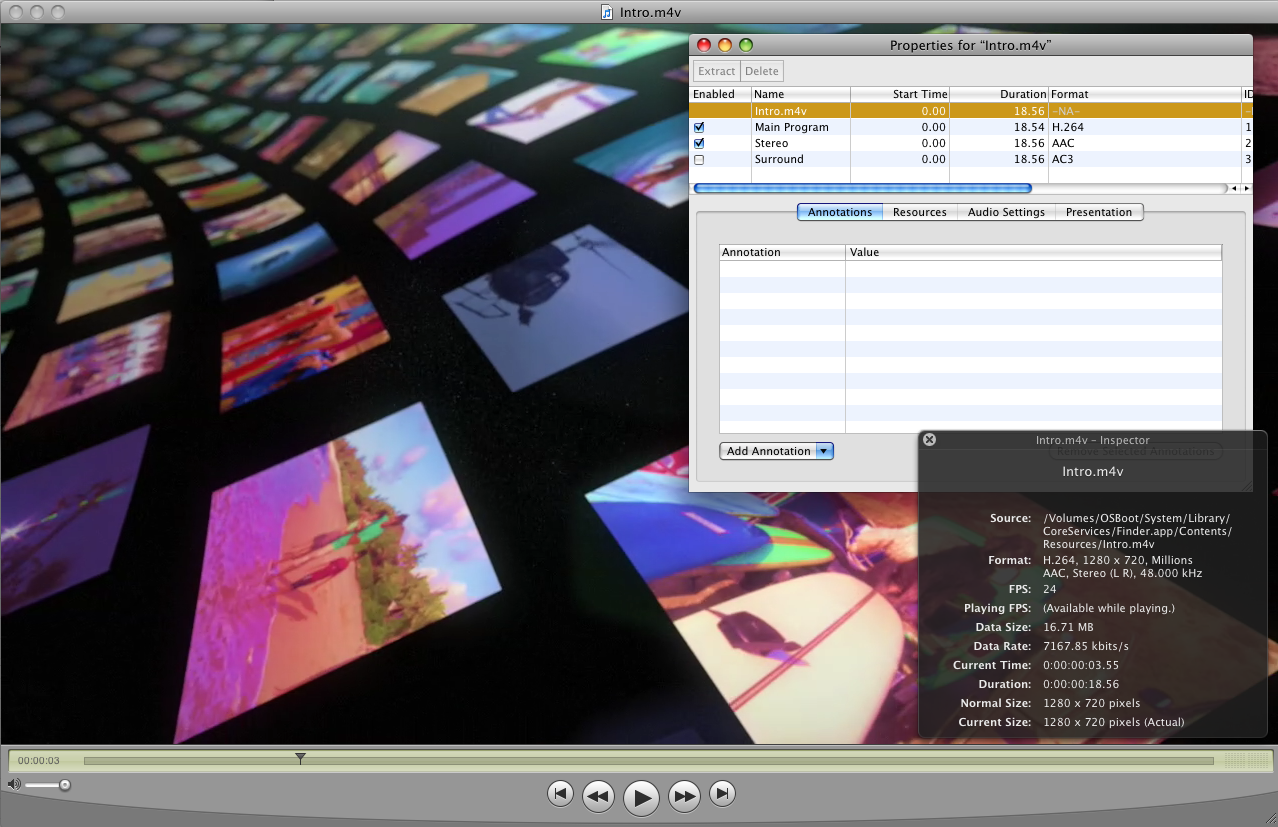Click the Current Time value in Inspector
This screenshot has width=1278, height=827.
click(1080, 665)
